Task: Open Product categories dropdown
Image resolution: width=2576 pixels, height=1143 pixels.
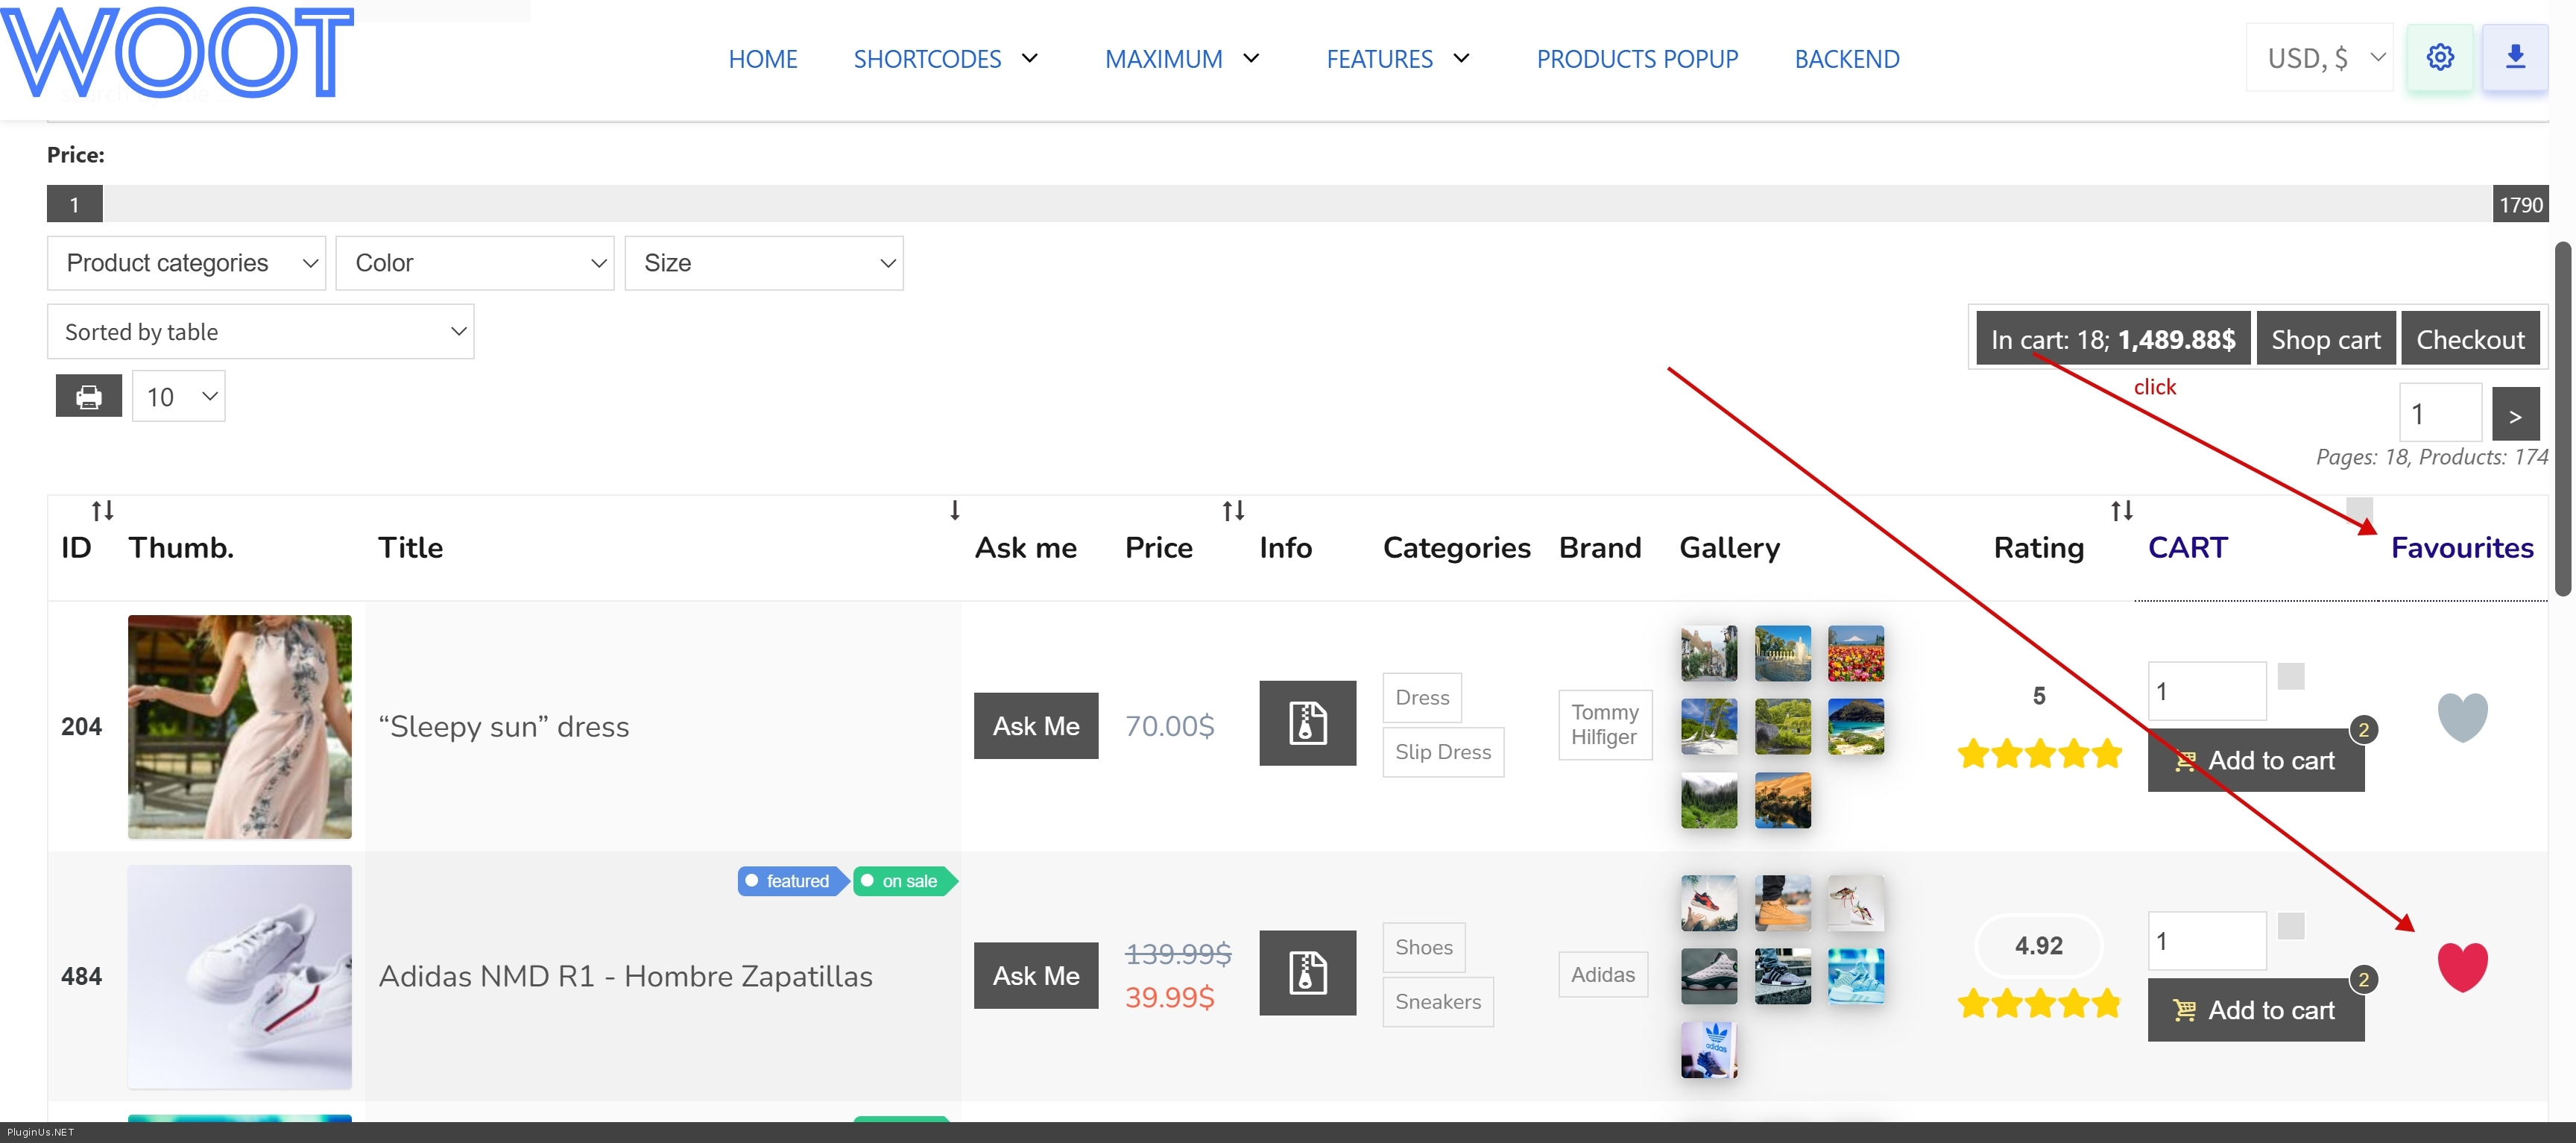Action: pos(186,263)
